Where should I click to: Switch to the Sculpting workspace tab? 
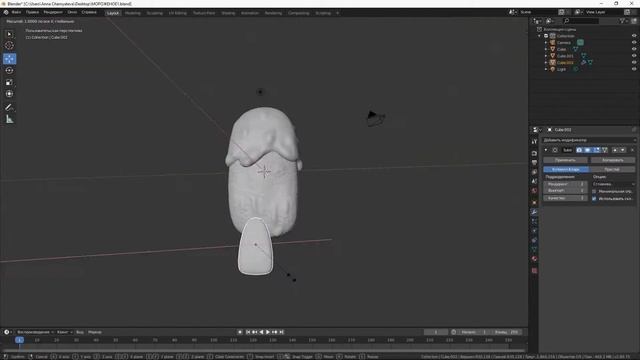155,13
